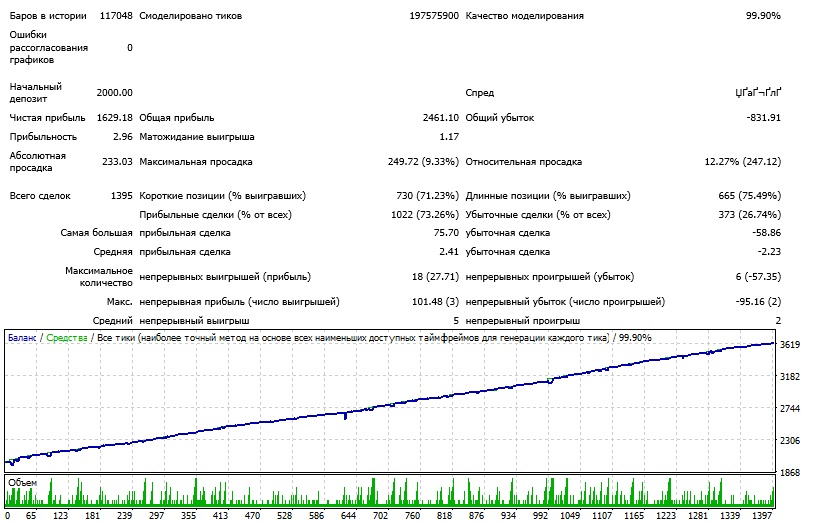Click average loss trade value -2.23

point(769,252)
